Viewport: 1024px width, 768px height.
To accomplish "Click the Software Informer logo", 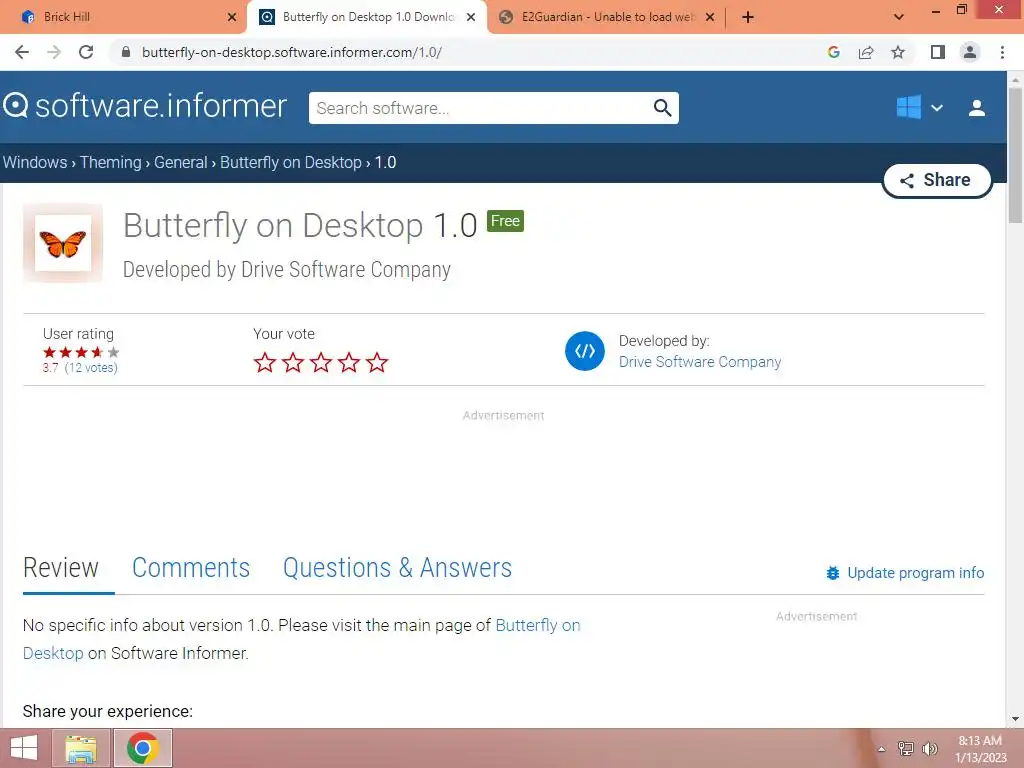I will coord(145,106).
